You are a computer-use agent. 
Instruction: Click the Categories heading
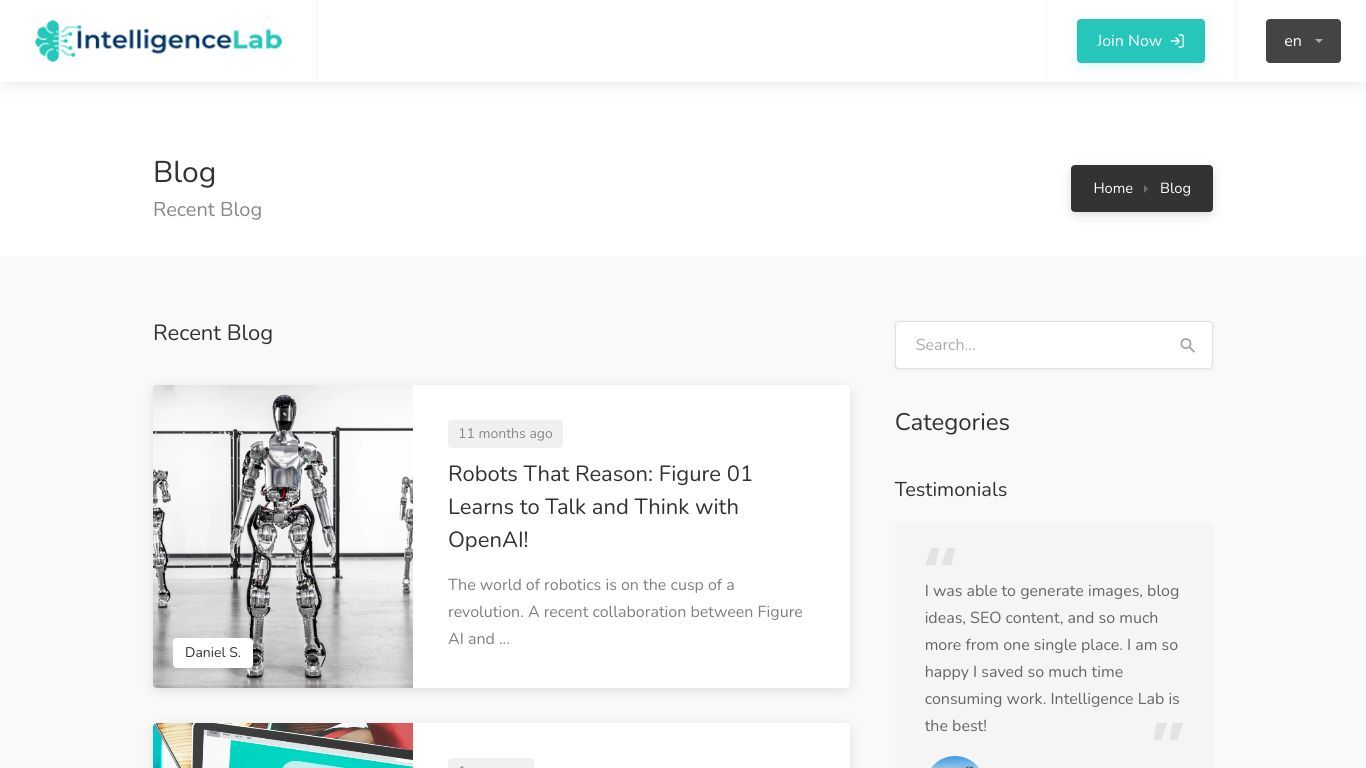pos(952,422)
